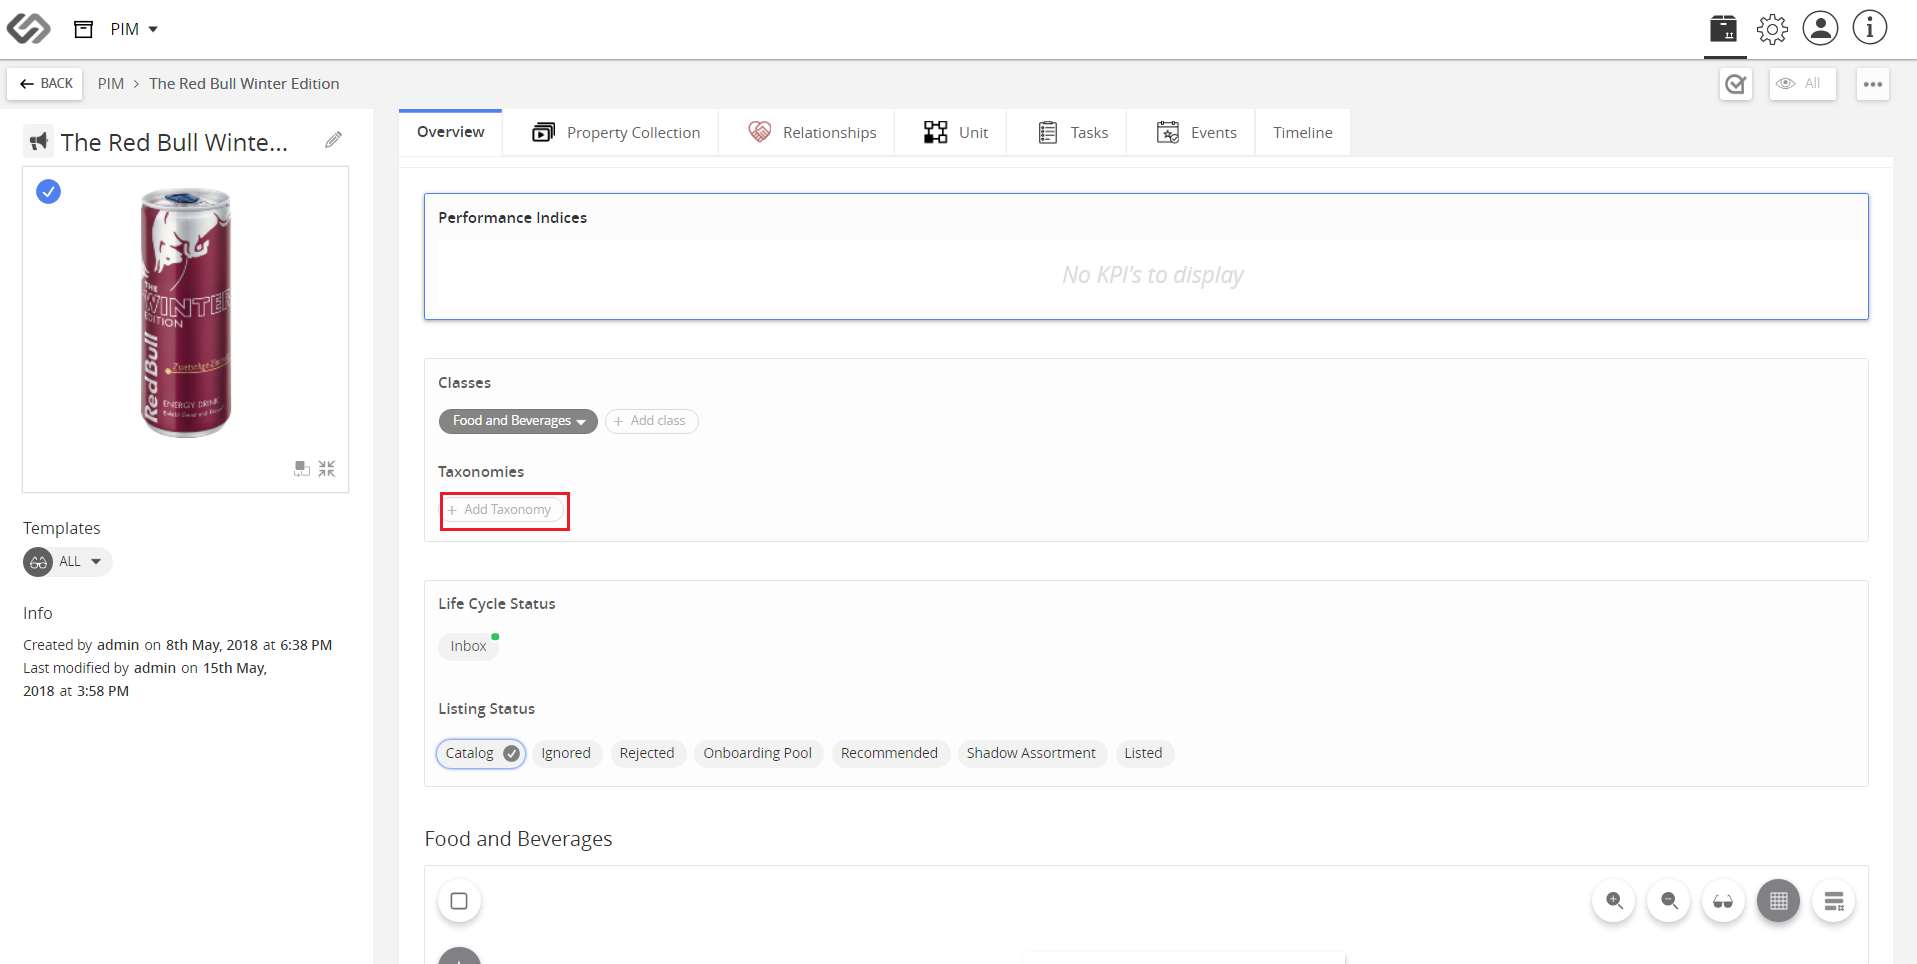Switch to grid view icon
Screen dimensions: 1917x964
1778,901
